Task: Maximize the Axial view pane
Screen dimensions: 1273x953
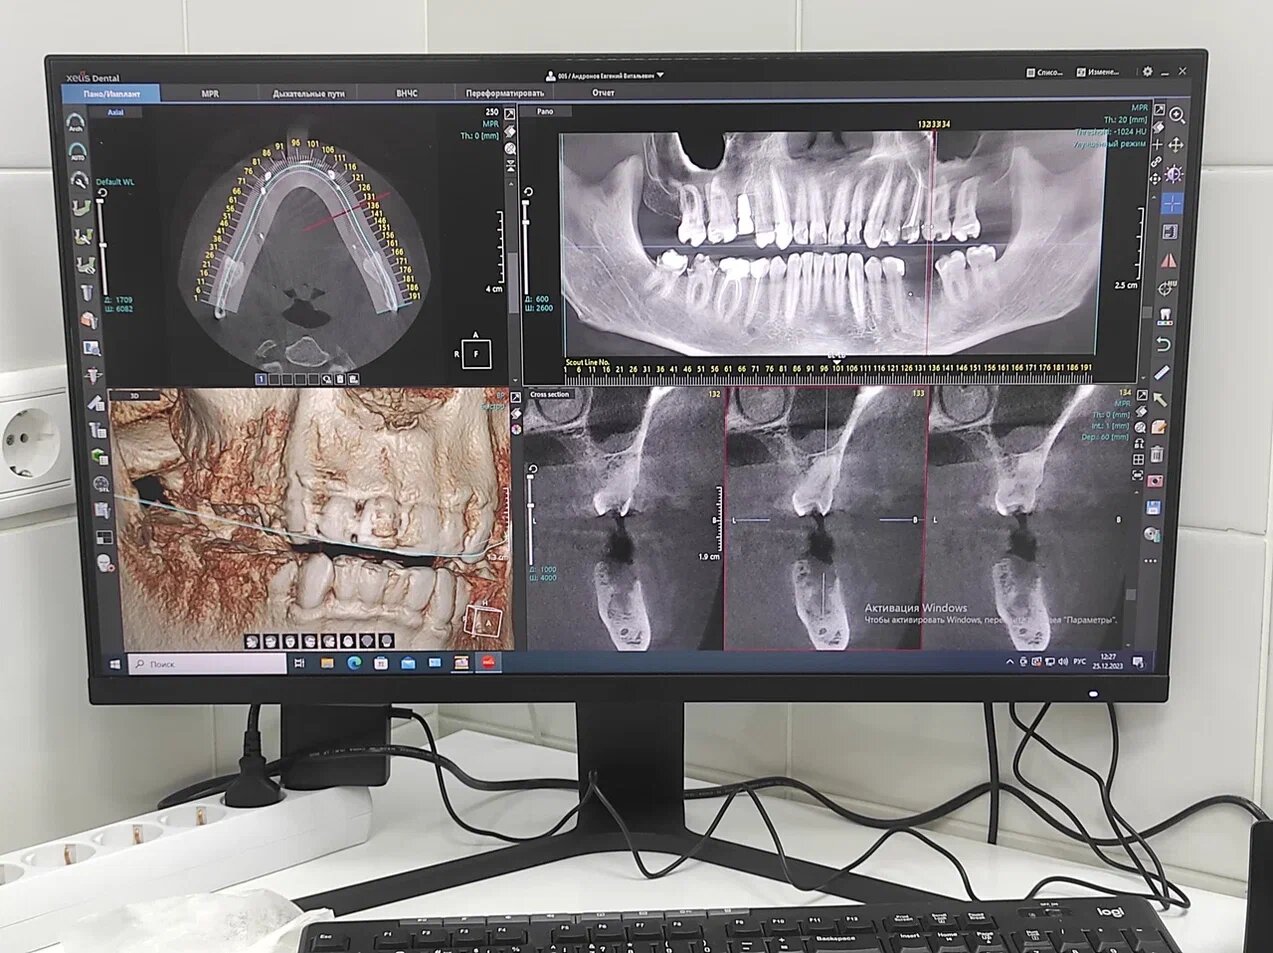Action: pos(510,114)
